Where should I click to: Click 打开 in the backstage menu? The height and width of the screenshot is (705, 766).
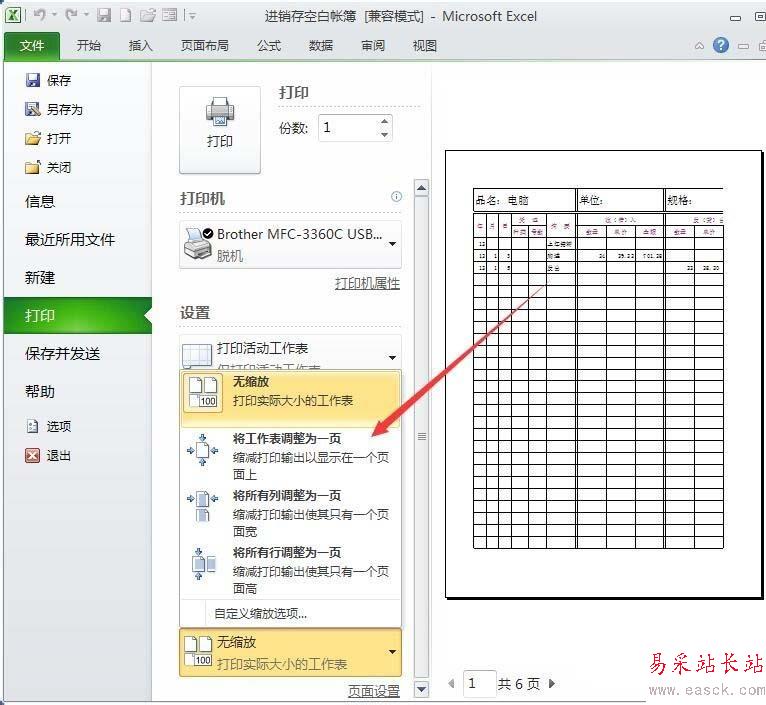point(48,138)
